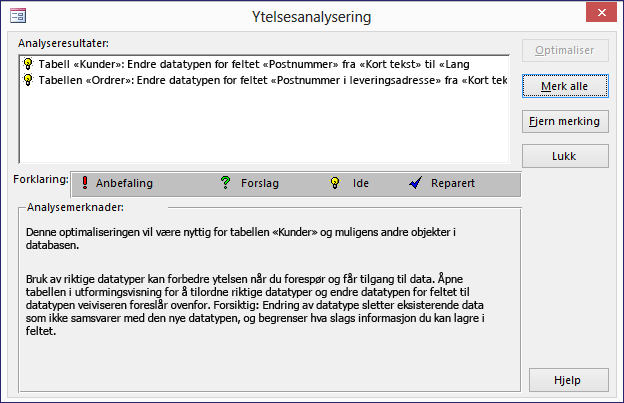Screen dimensions: 624x403
Task: Click Fjern merking to deselect results
Action: click(565, 121)
